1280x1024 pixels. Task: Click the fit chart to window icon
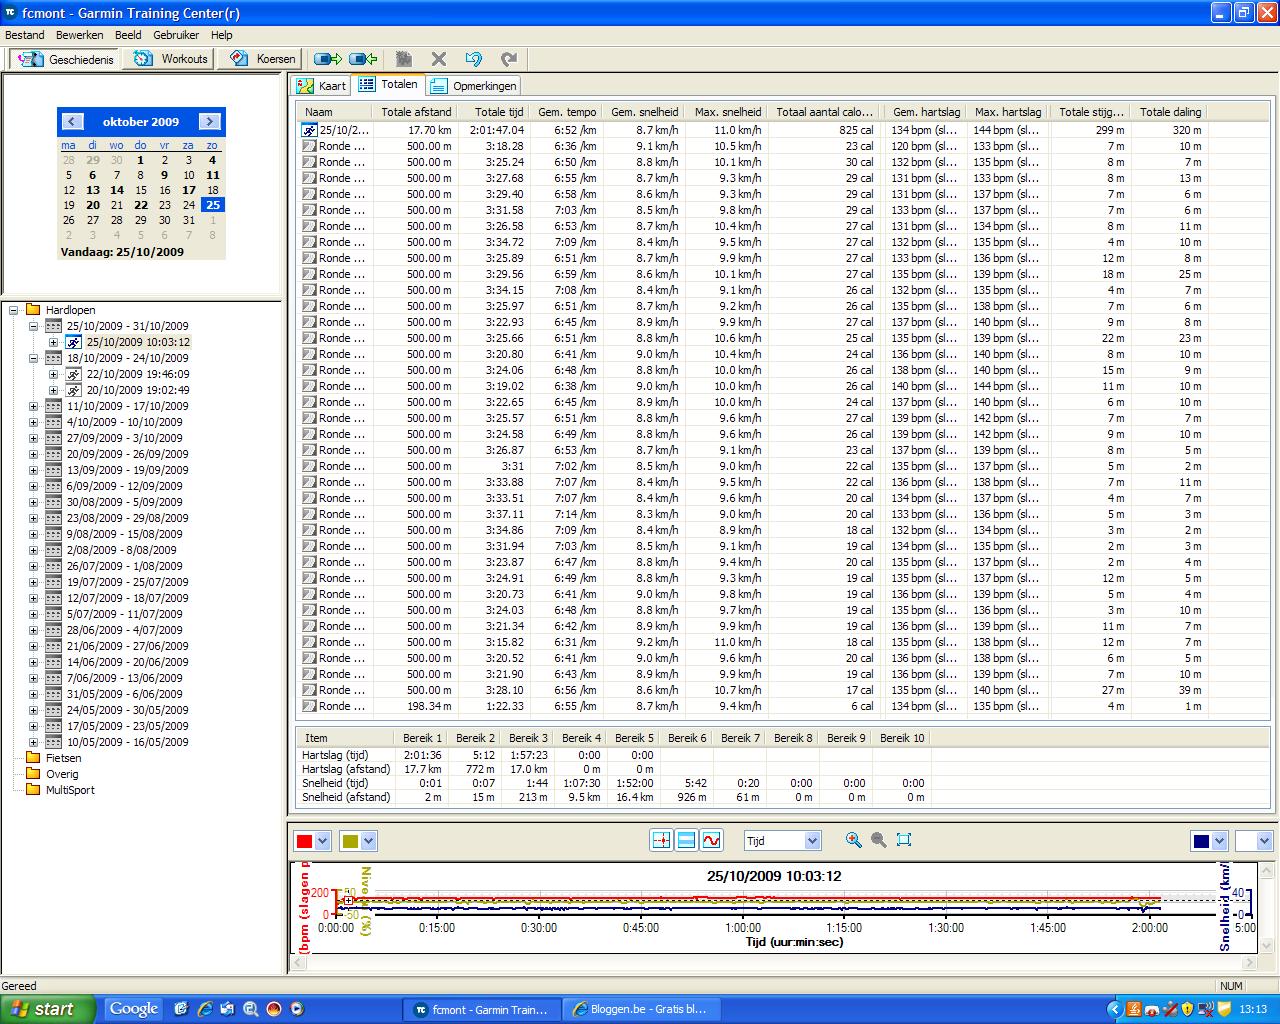coord(904,840)
